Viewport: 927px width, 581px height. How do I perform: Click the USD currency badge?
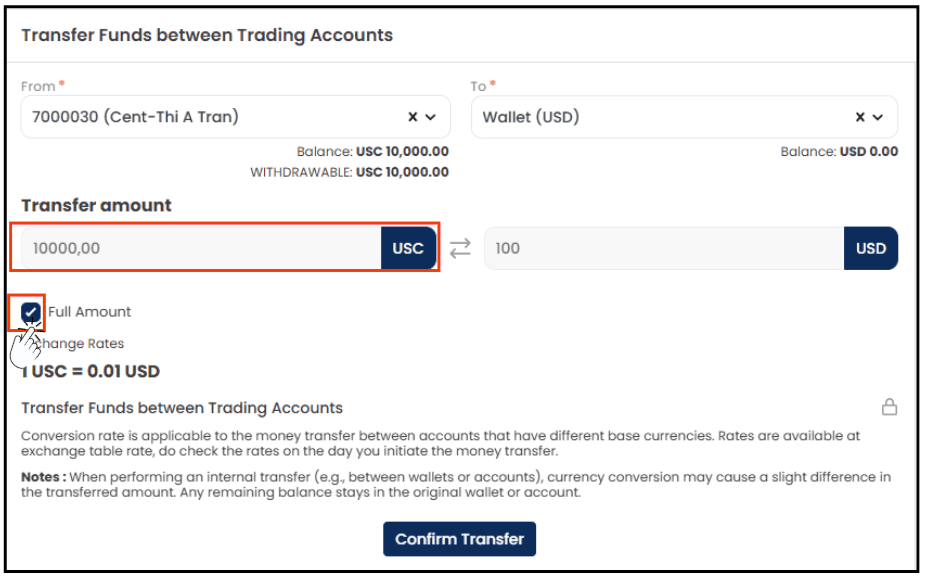871,248
